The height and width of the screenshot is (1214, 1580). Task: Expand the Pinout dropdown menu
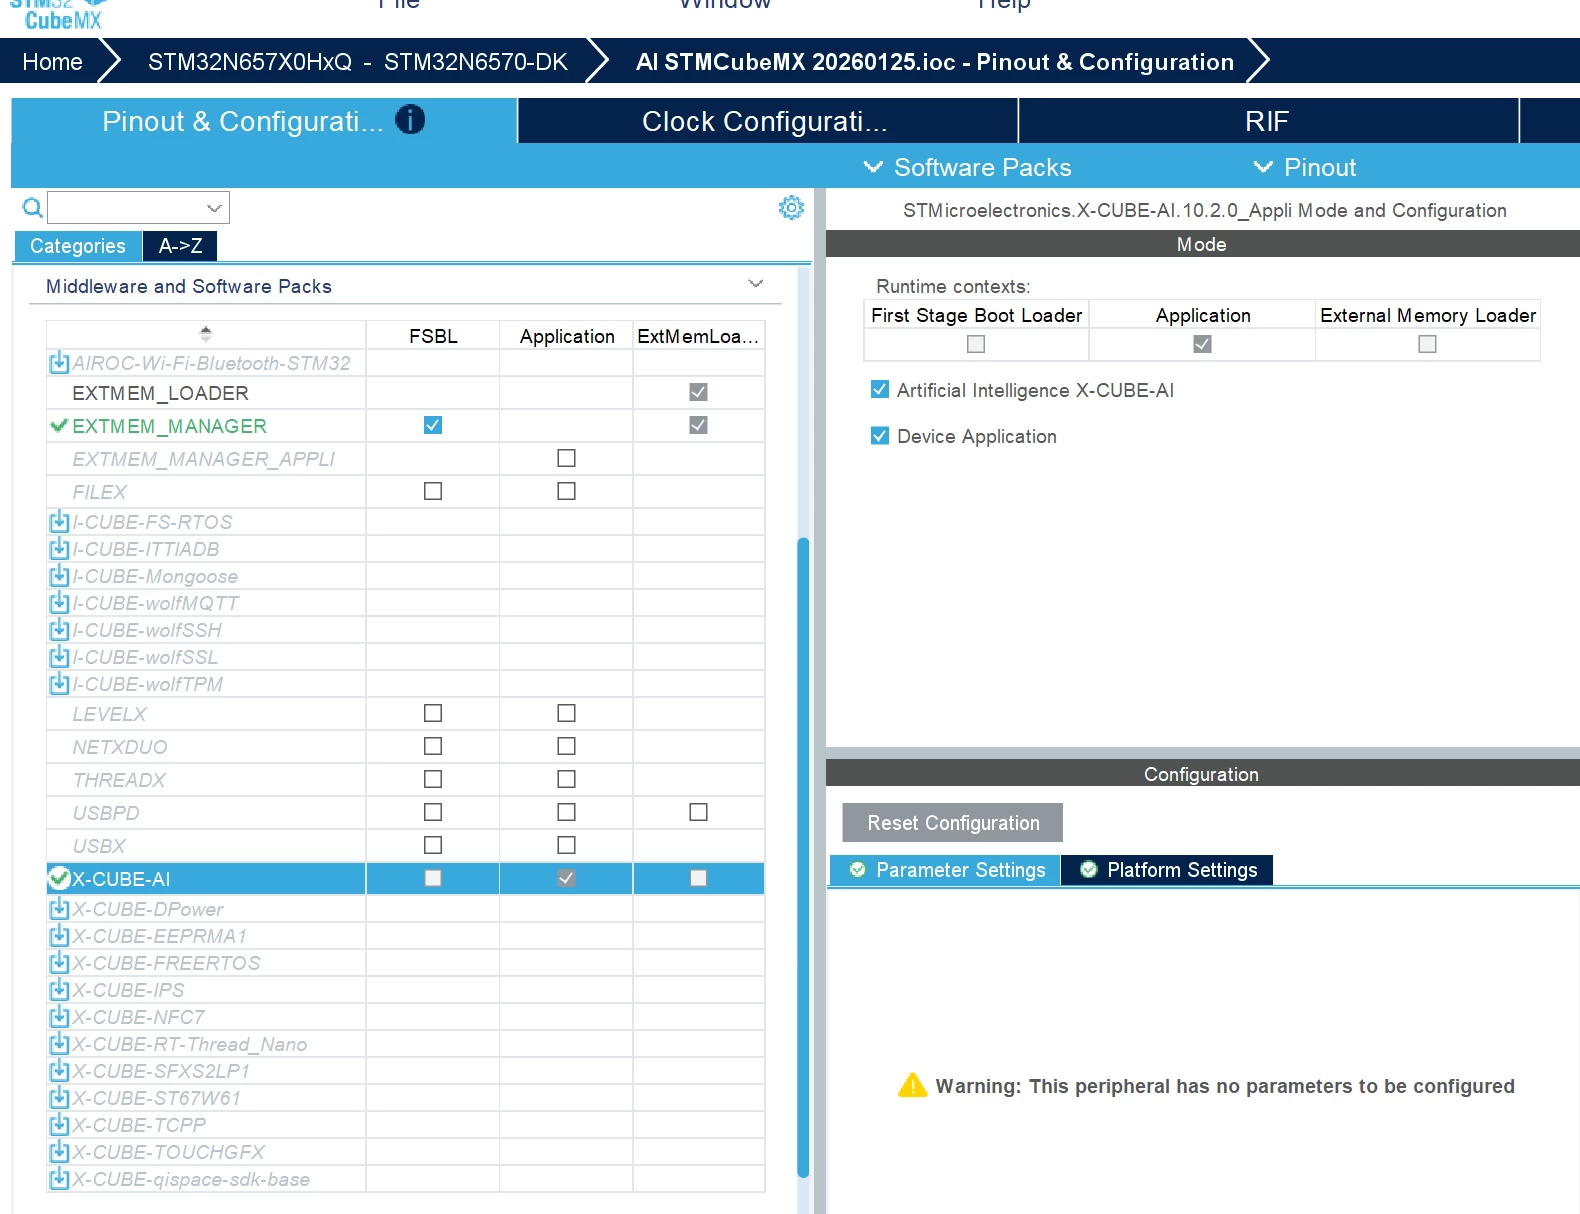(x=1305, y=167)
